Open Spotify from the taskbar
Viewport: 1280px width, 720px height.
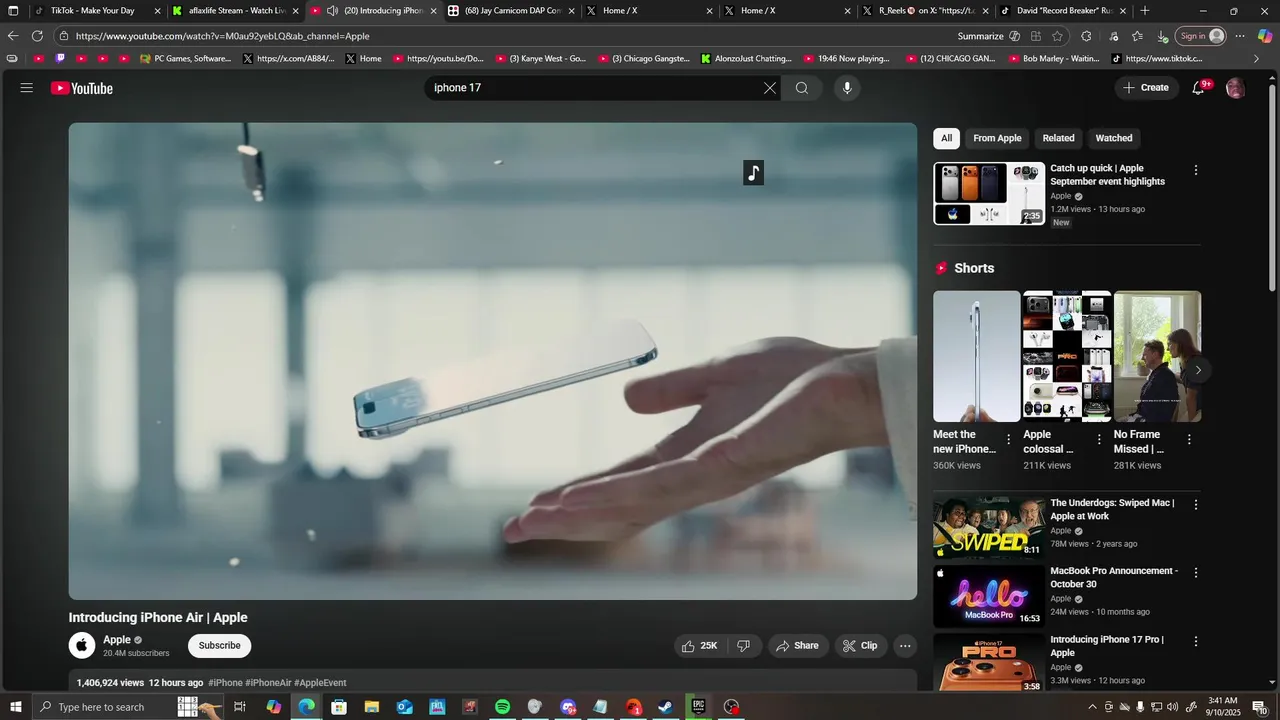coord(503,707)
